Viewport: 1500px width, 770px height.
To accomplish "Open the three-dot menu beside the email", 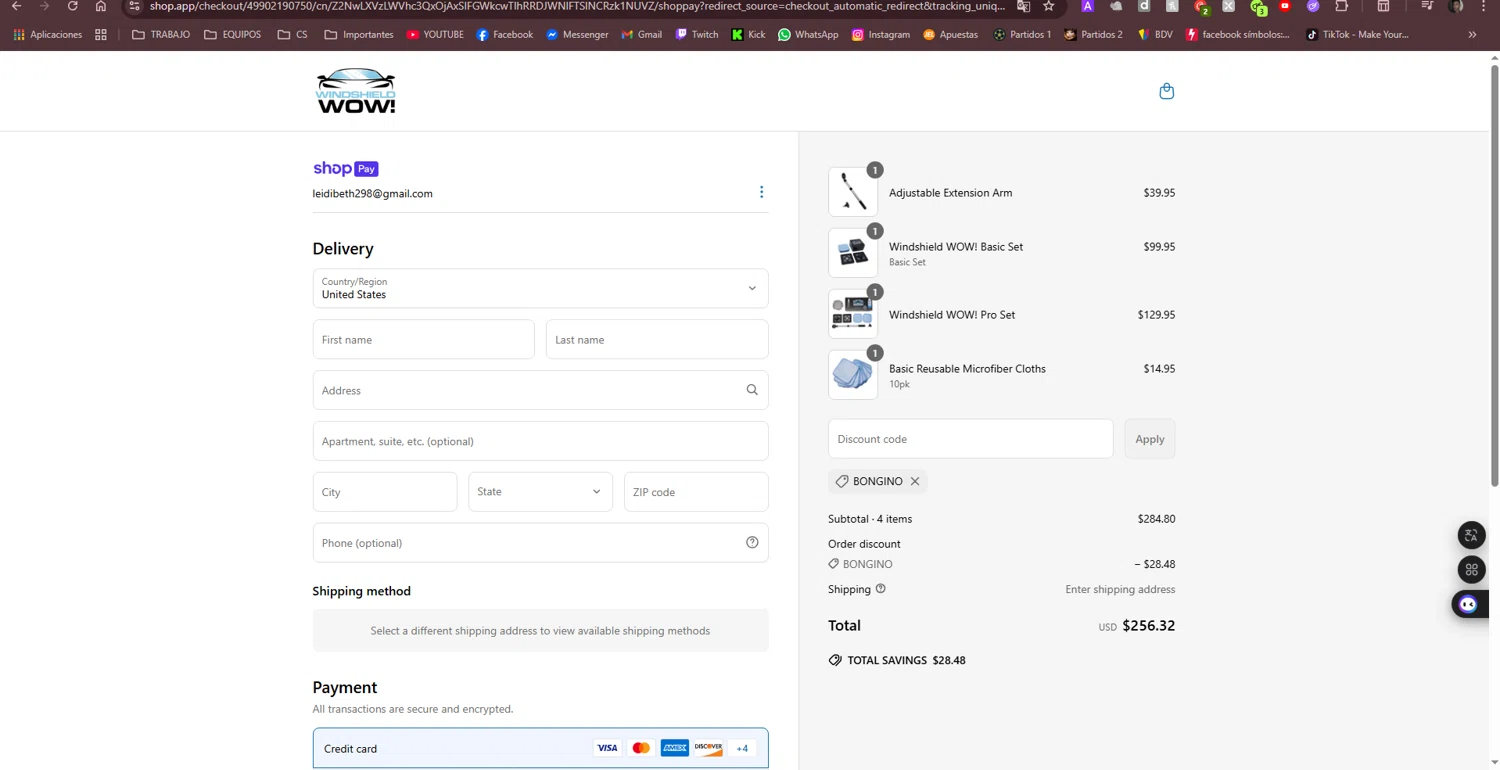I will point(761,192).
